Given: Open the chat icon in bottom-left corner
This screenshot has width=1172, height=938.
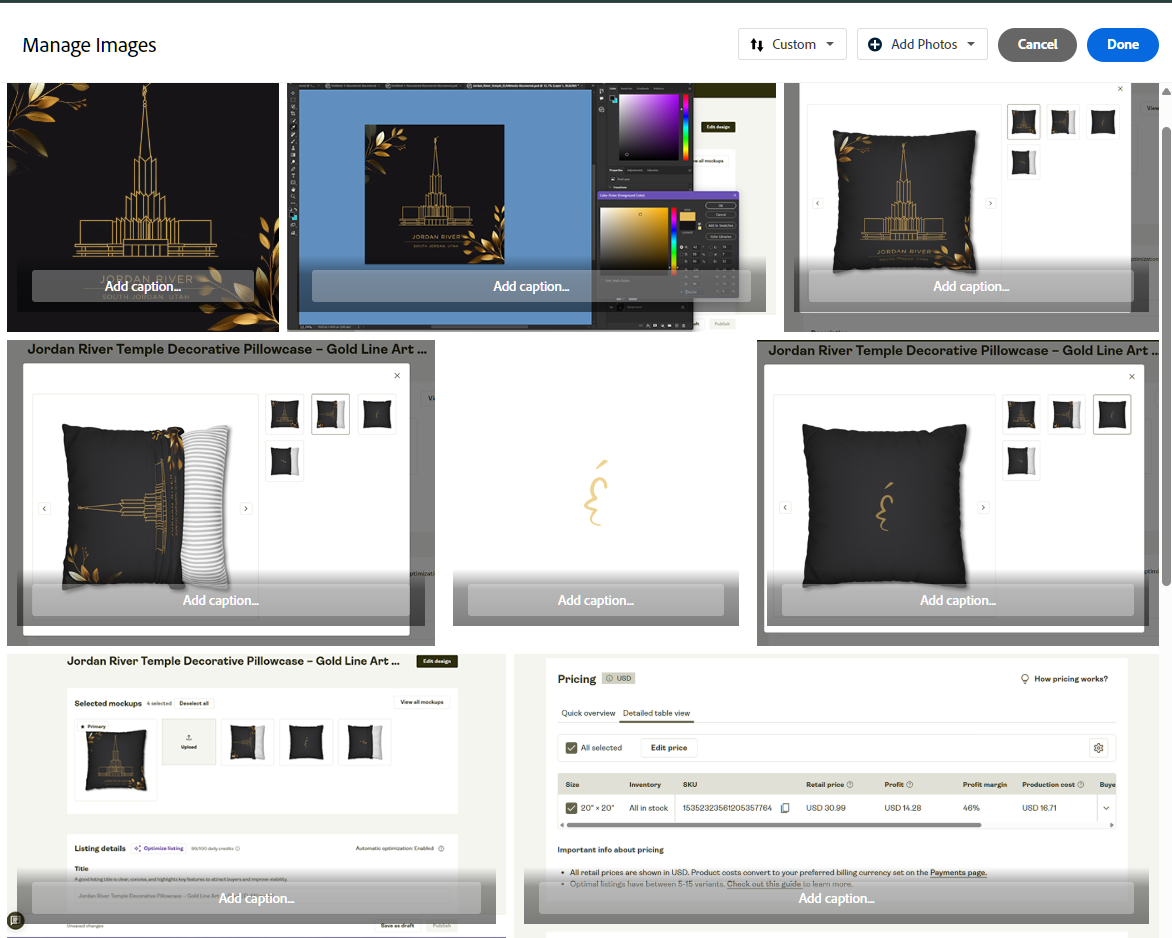Looking at the screenshot, I should tap(16, 920).
